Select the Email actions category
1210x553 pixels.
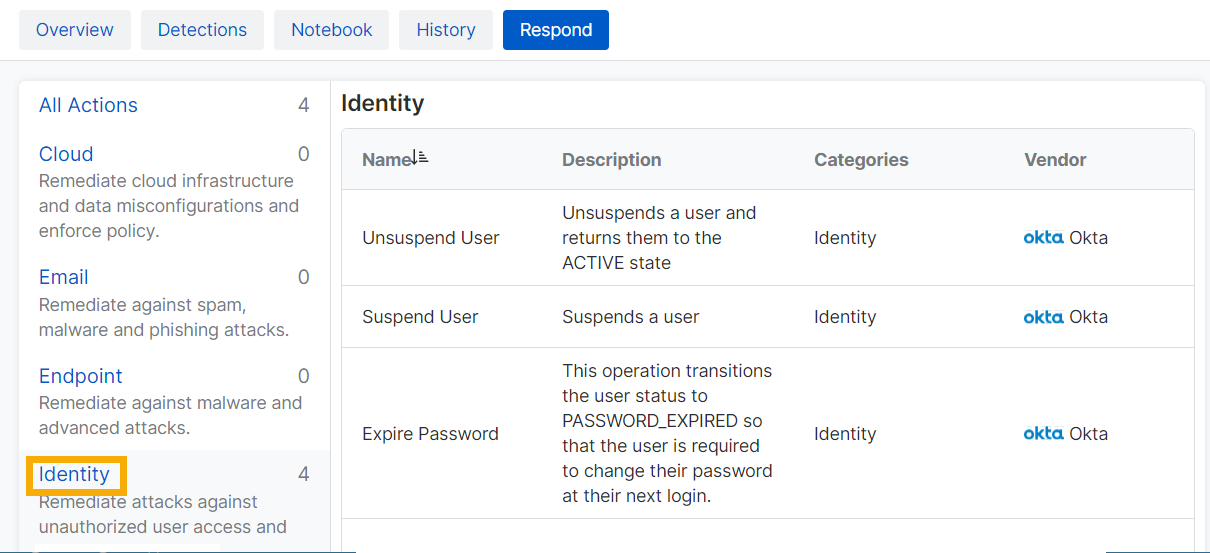pos(64,277)
